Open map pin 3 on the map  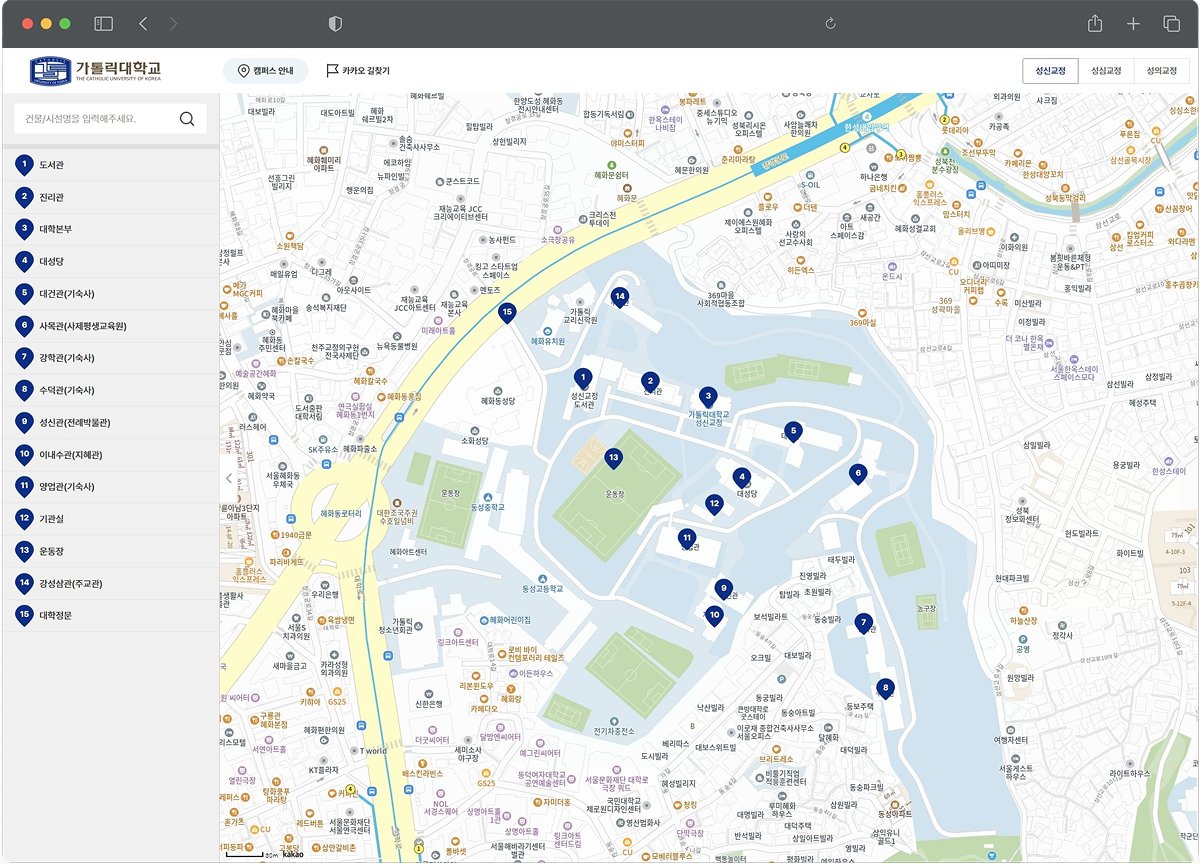pyautogui.click(x=708, y=397)
